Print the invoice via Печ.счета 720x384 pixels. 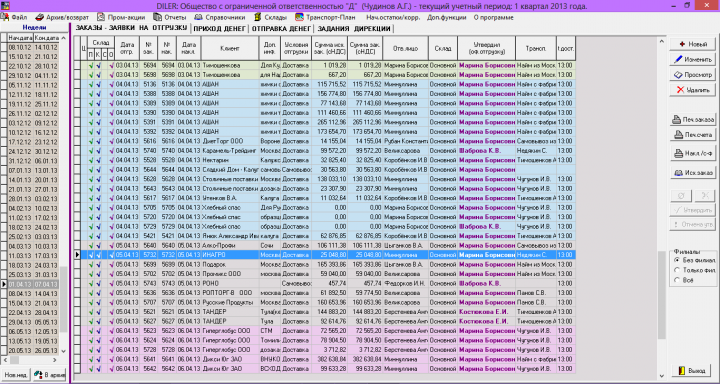(693, 135)
